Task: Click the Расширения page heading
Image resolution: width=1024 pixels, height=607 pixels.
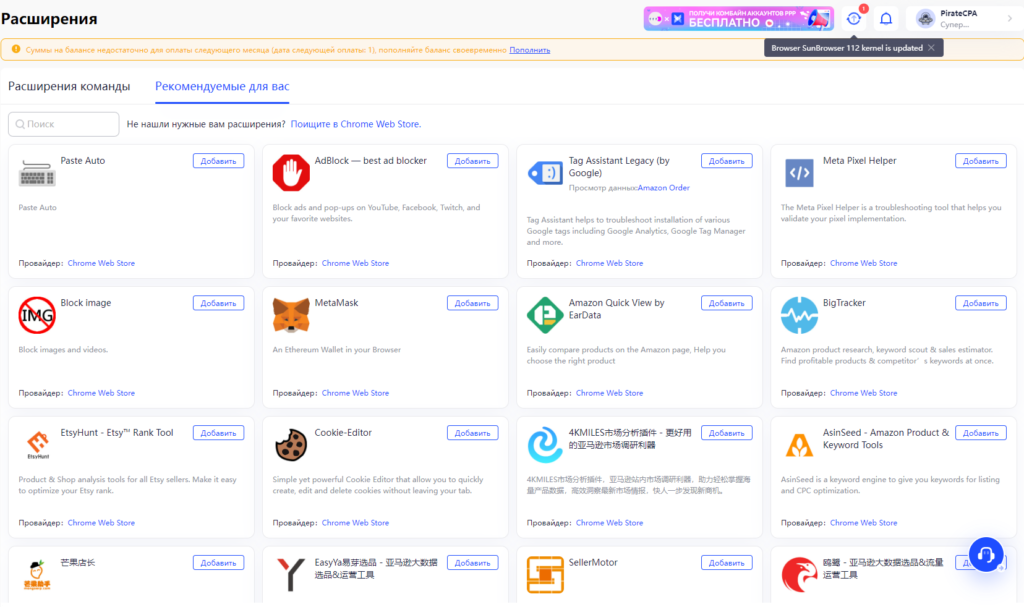Action: 49,19
